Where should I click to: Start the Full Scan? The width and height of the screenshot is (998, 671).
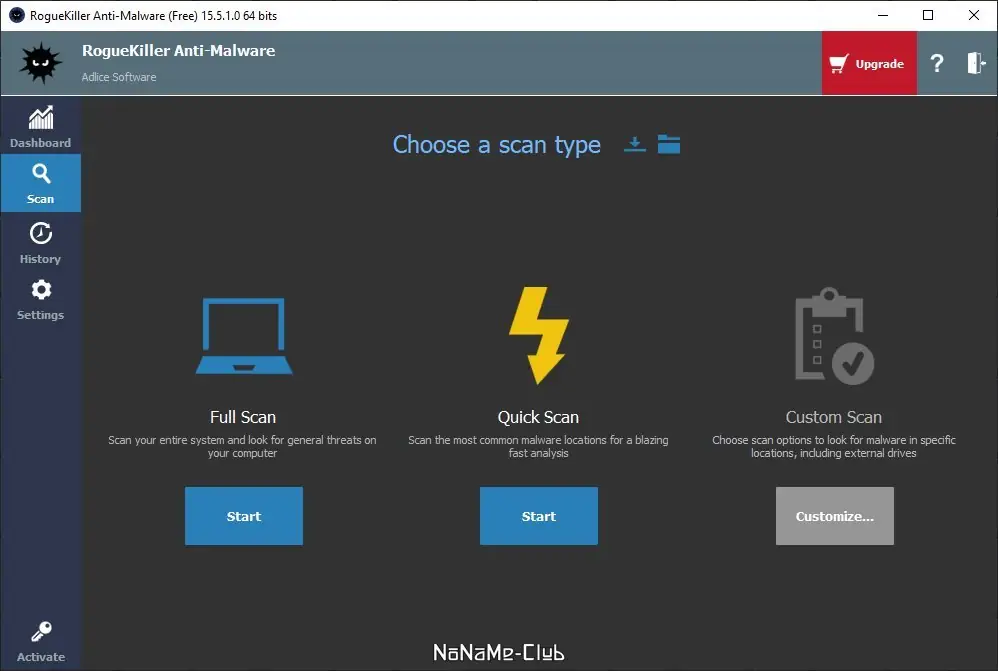[x=244, y=516]
